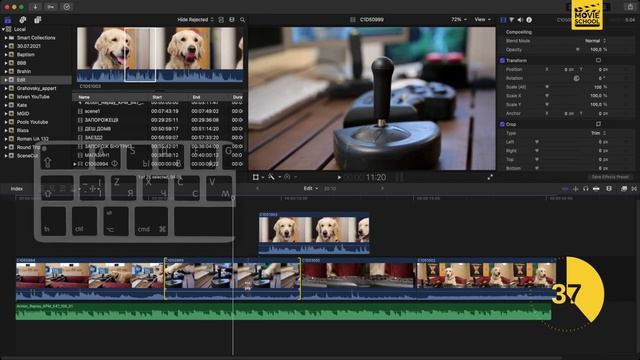Collapse the Local library triangle

[3, 29]
